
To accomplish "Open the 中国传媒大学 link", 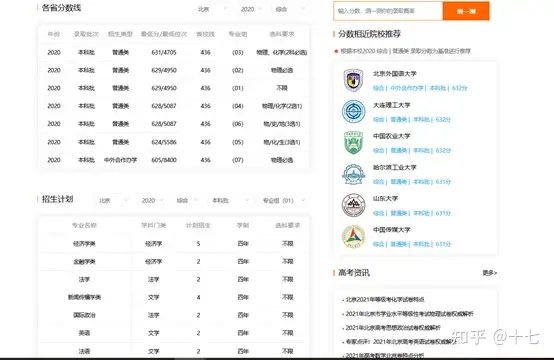I will [x=391, y=230].
